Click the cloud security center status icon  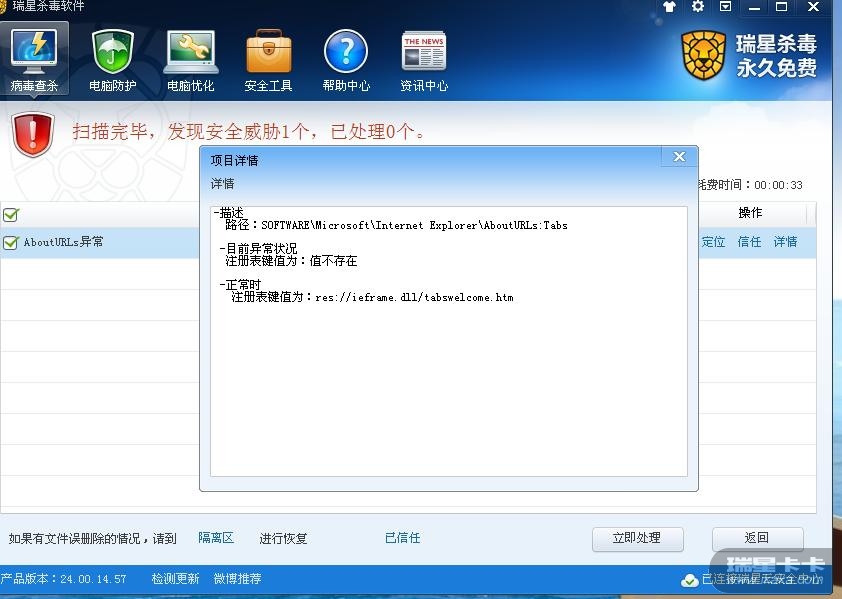(689, 581)
